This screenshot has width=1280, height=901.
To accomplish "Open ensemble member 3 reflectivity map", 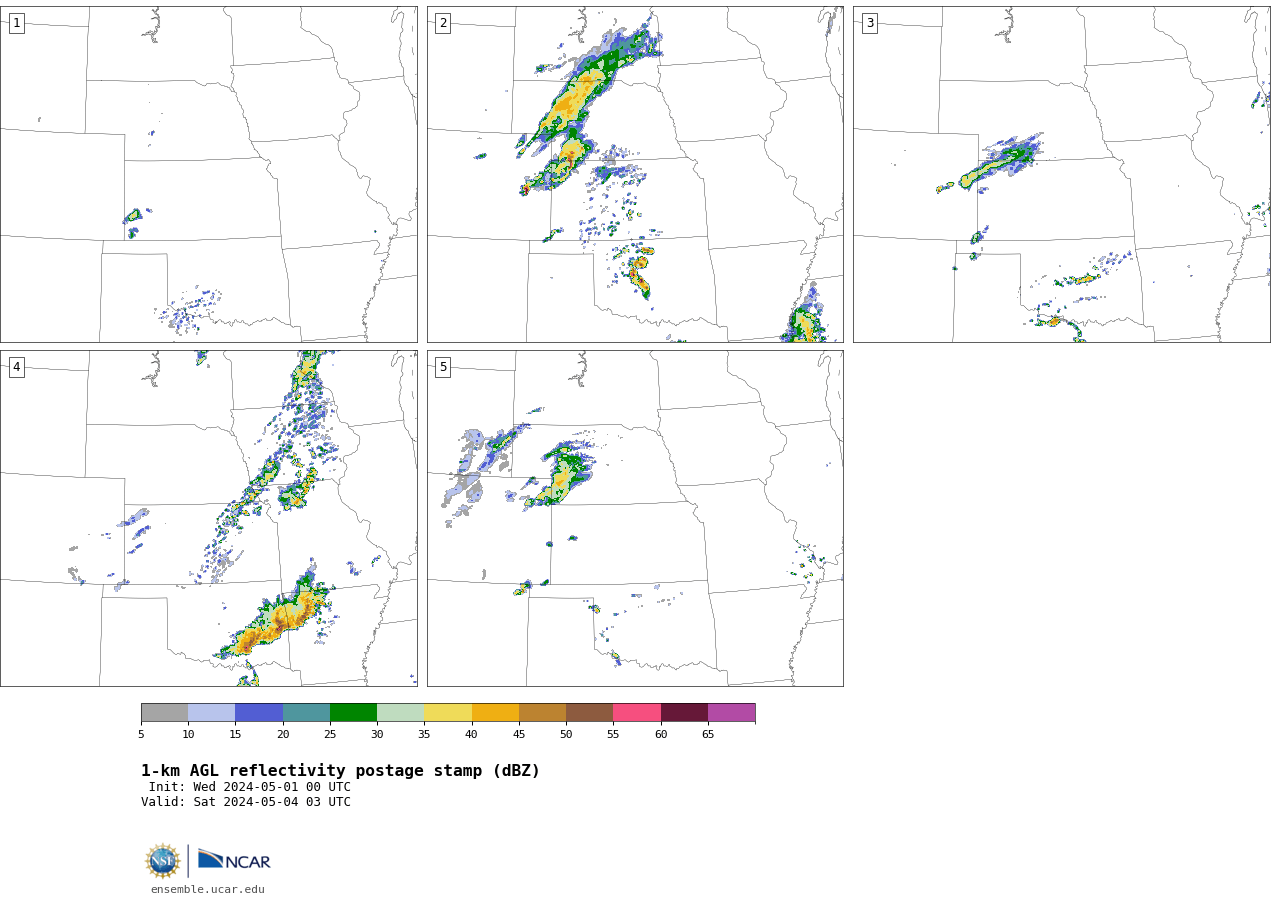I will click(1061, 174).
